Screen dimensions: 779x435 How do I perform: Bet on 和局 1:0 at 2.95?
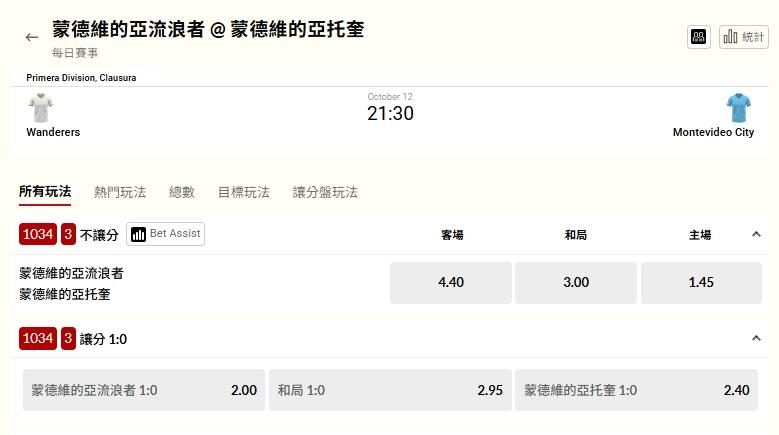click(x=390, y=391)
